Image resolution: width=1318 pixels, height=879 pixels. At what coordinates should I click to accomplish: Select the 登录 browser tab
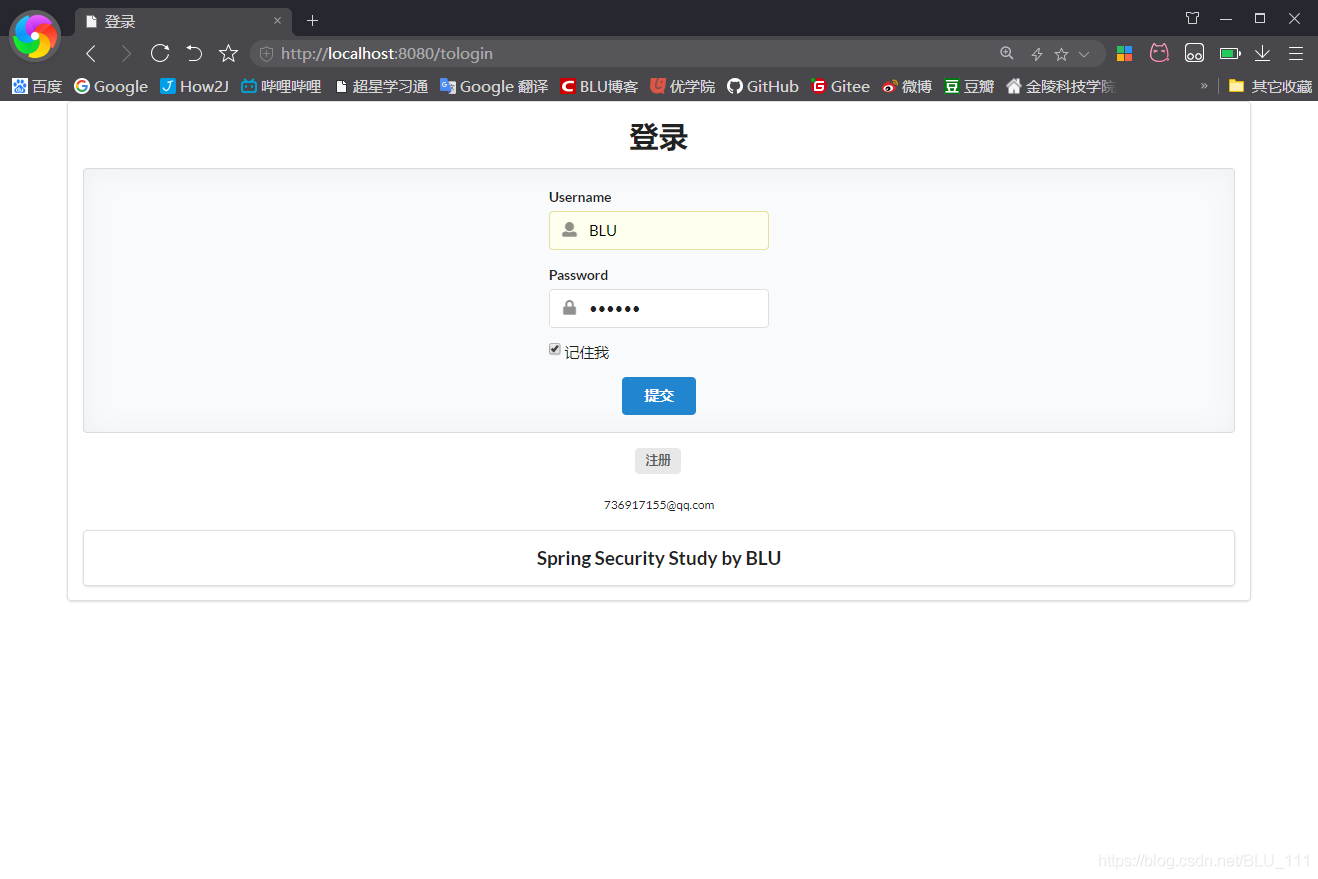[170, 20]
